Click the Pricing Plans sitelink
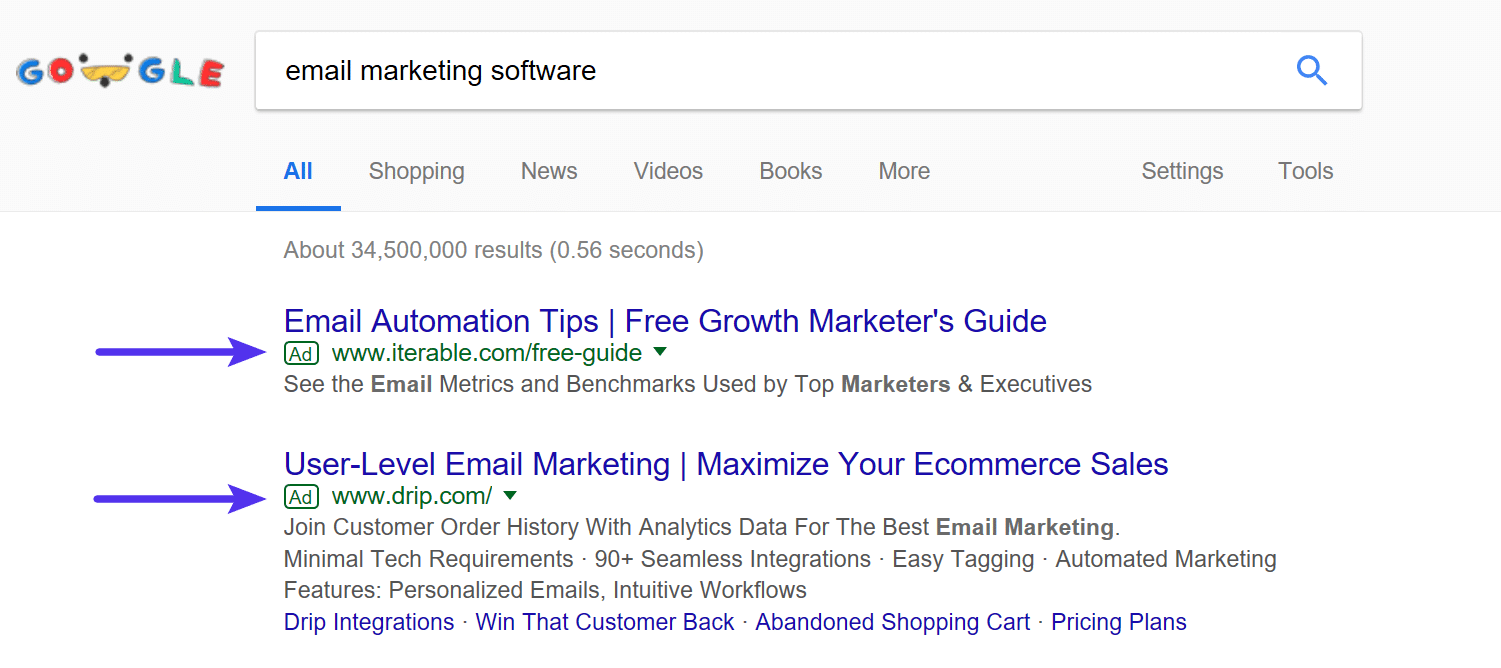This screenshot has width=1501, height=668. pyautogui.click(x=1118, y=621)
